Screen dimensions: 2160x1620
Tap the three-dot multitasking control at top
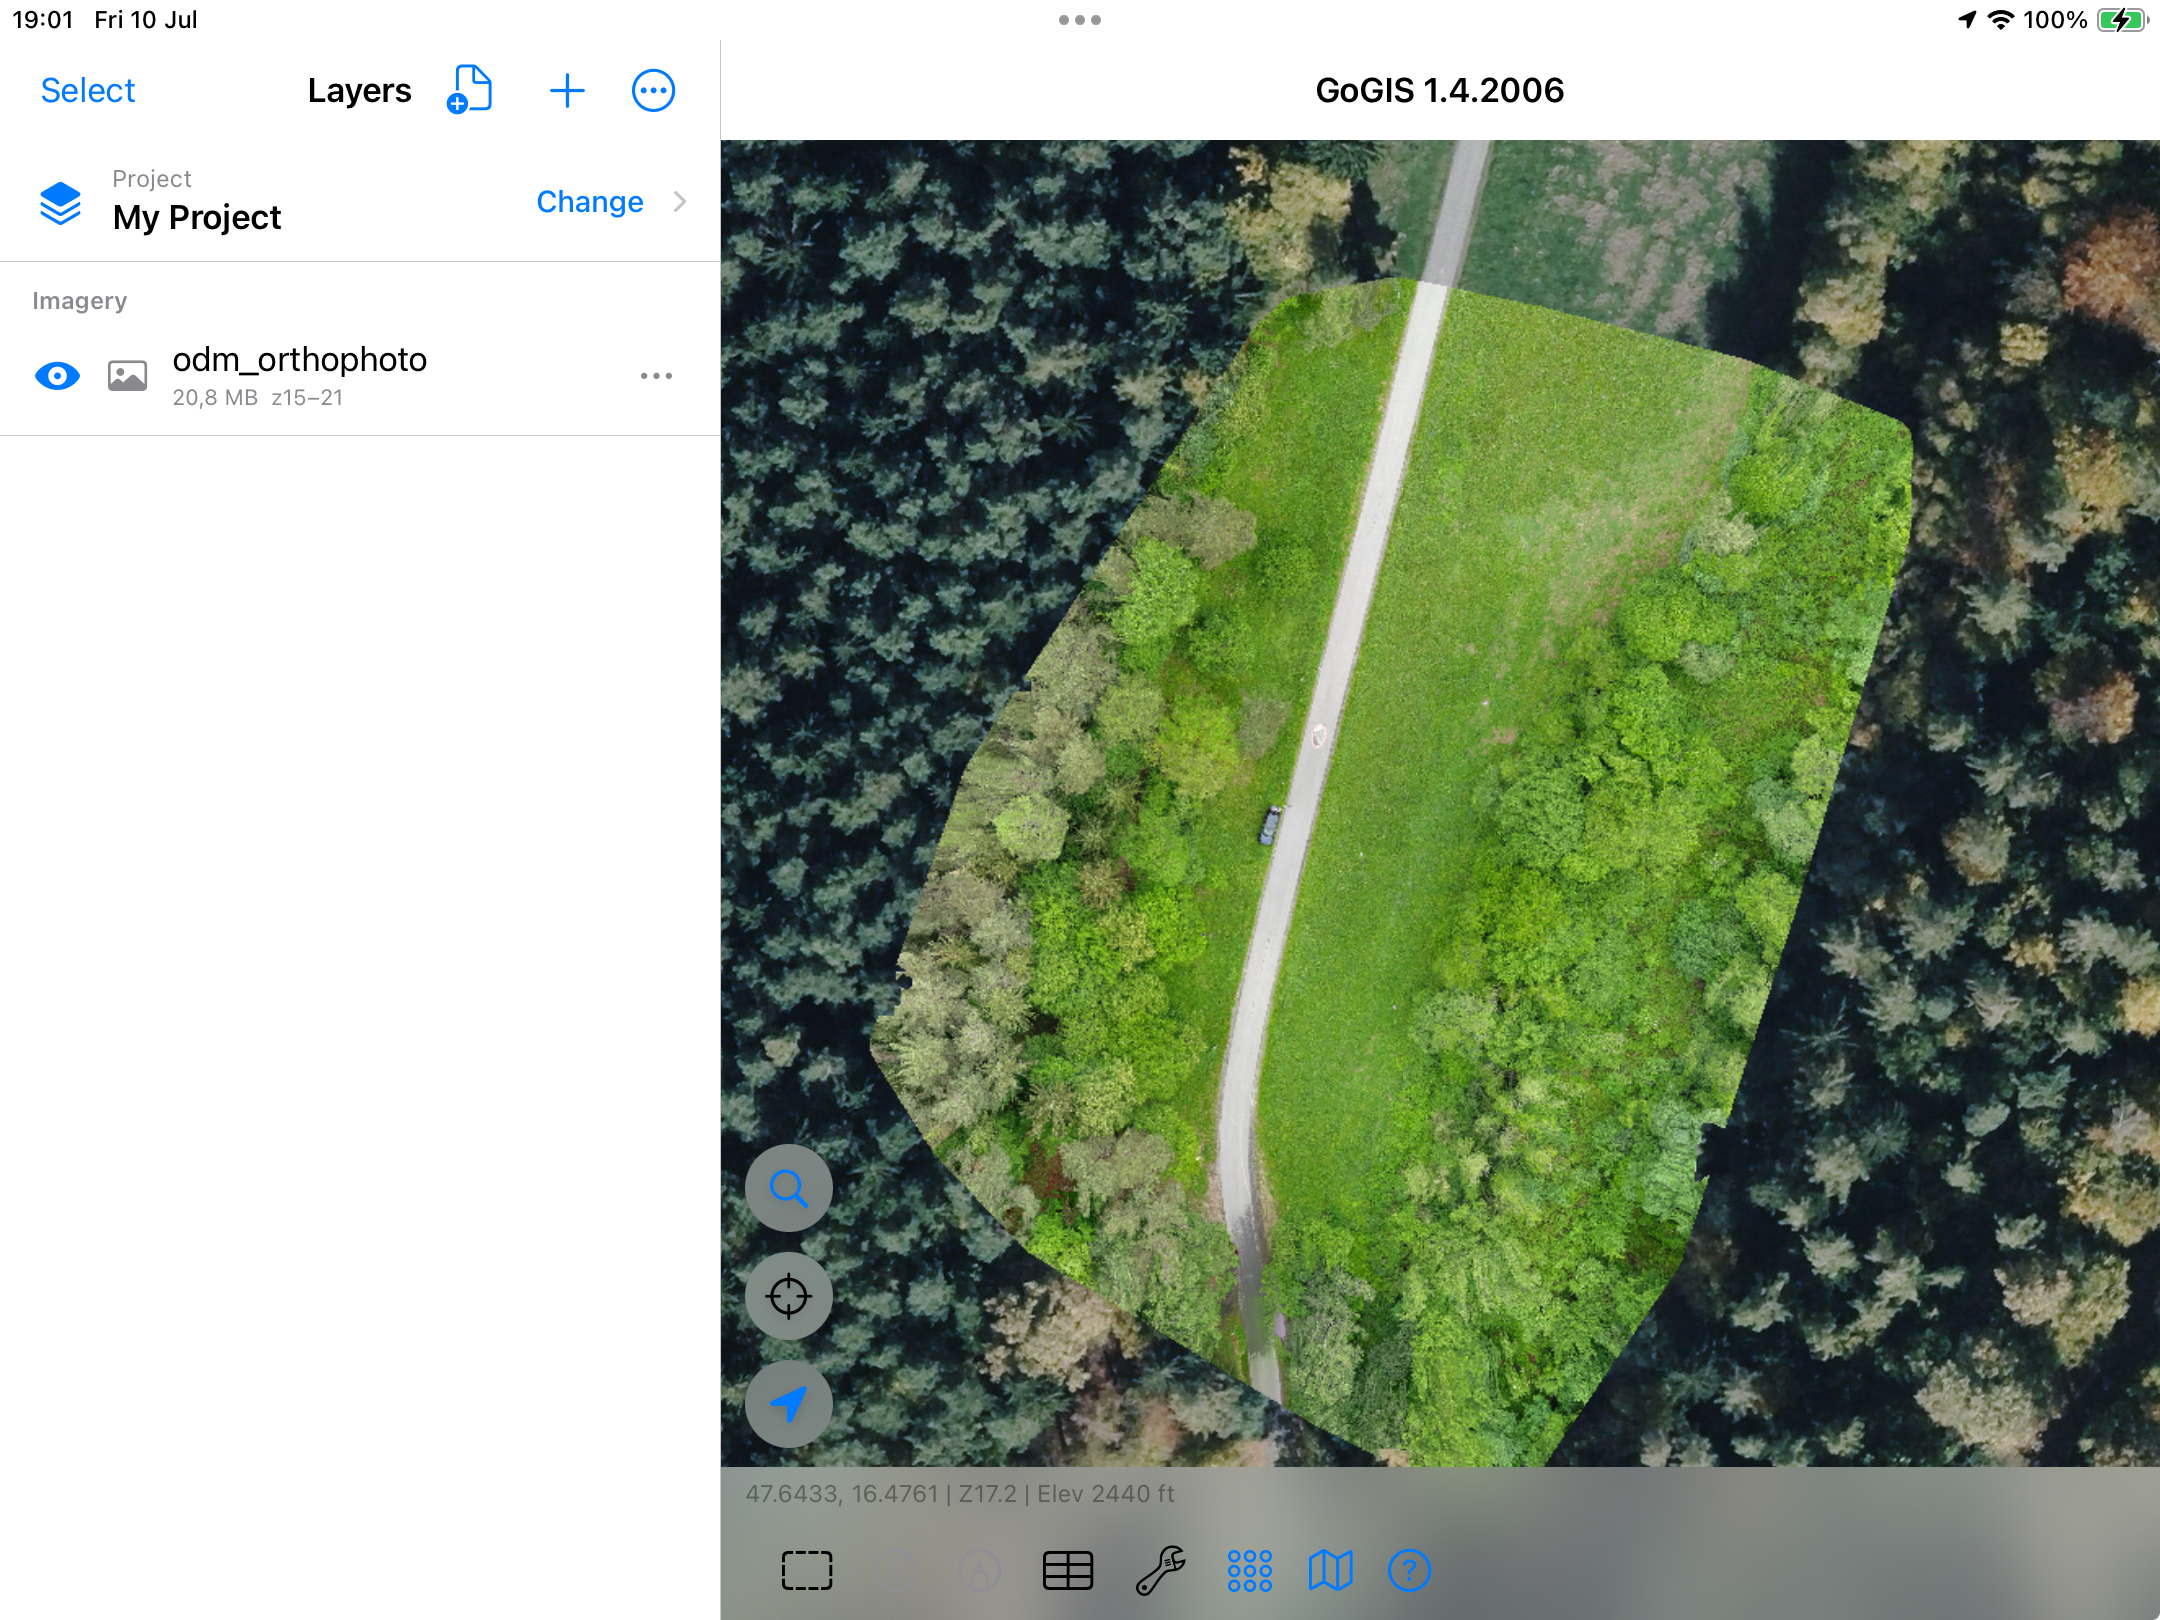tap(1080, 20)
